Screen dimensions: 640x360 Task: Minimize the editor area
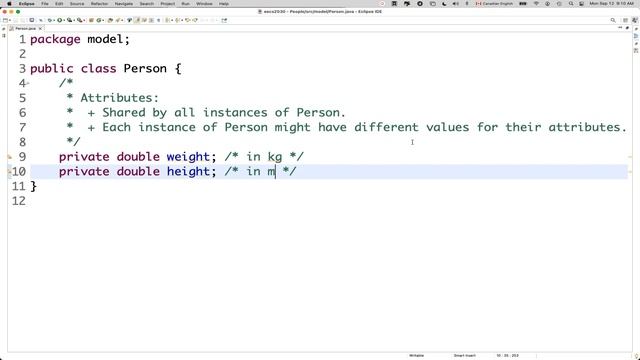click(x=620, y=28)
